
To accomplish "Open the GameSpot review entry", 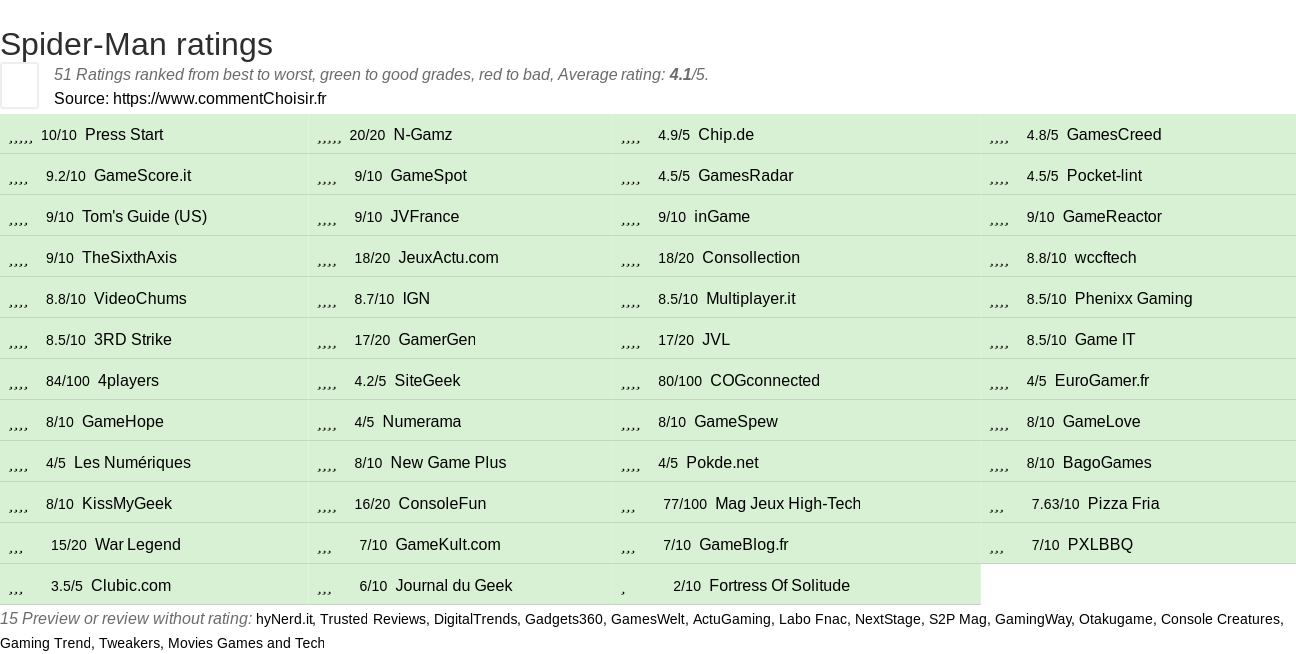I will [x=428, y=175].
